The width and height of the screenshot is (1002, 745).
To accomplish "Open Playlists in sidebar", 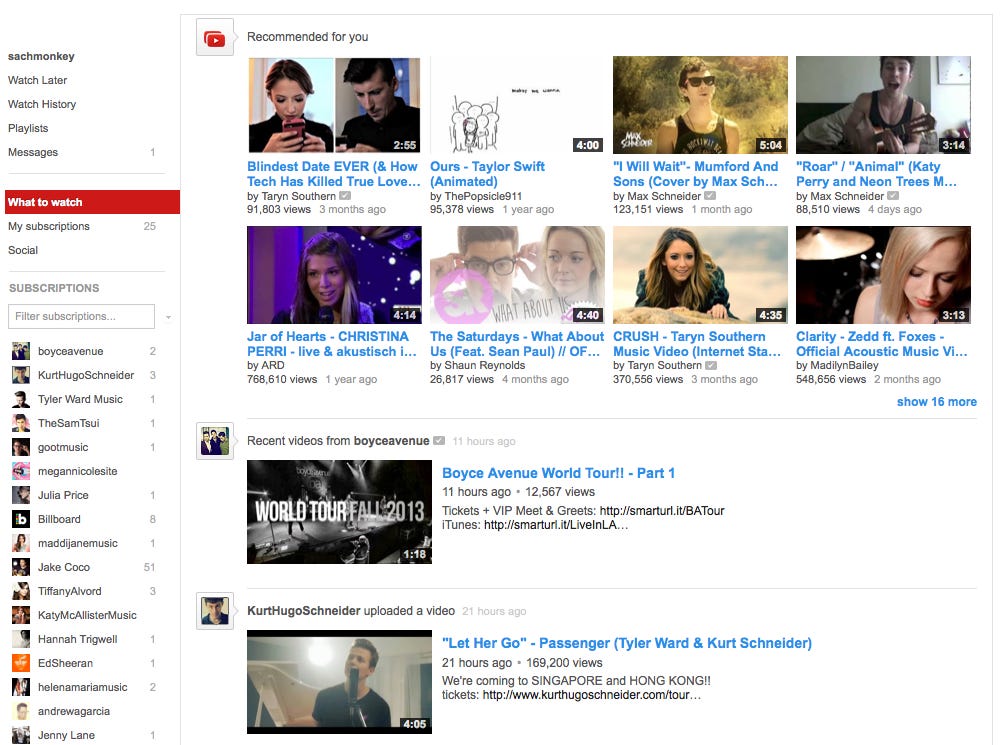I will click(x=27, y=128).
